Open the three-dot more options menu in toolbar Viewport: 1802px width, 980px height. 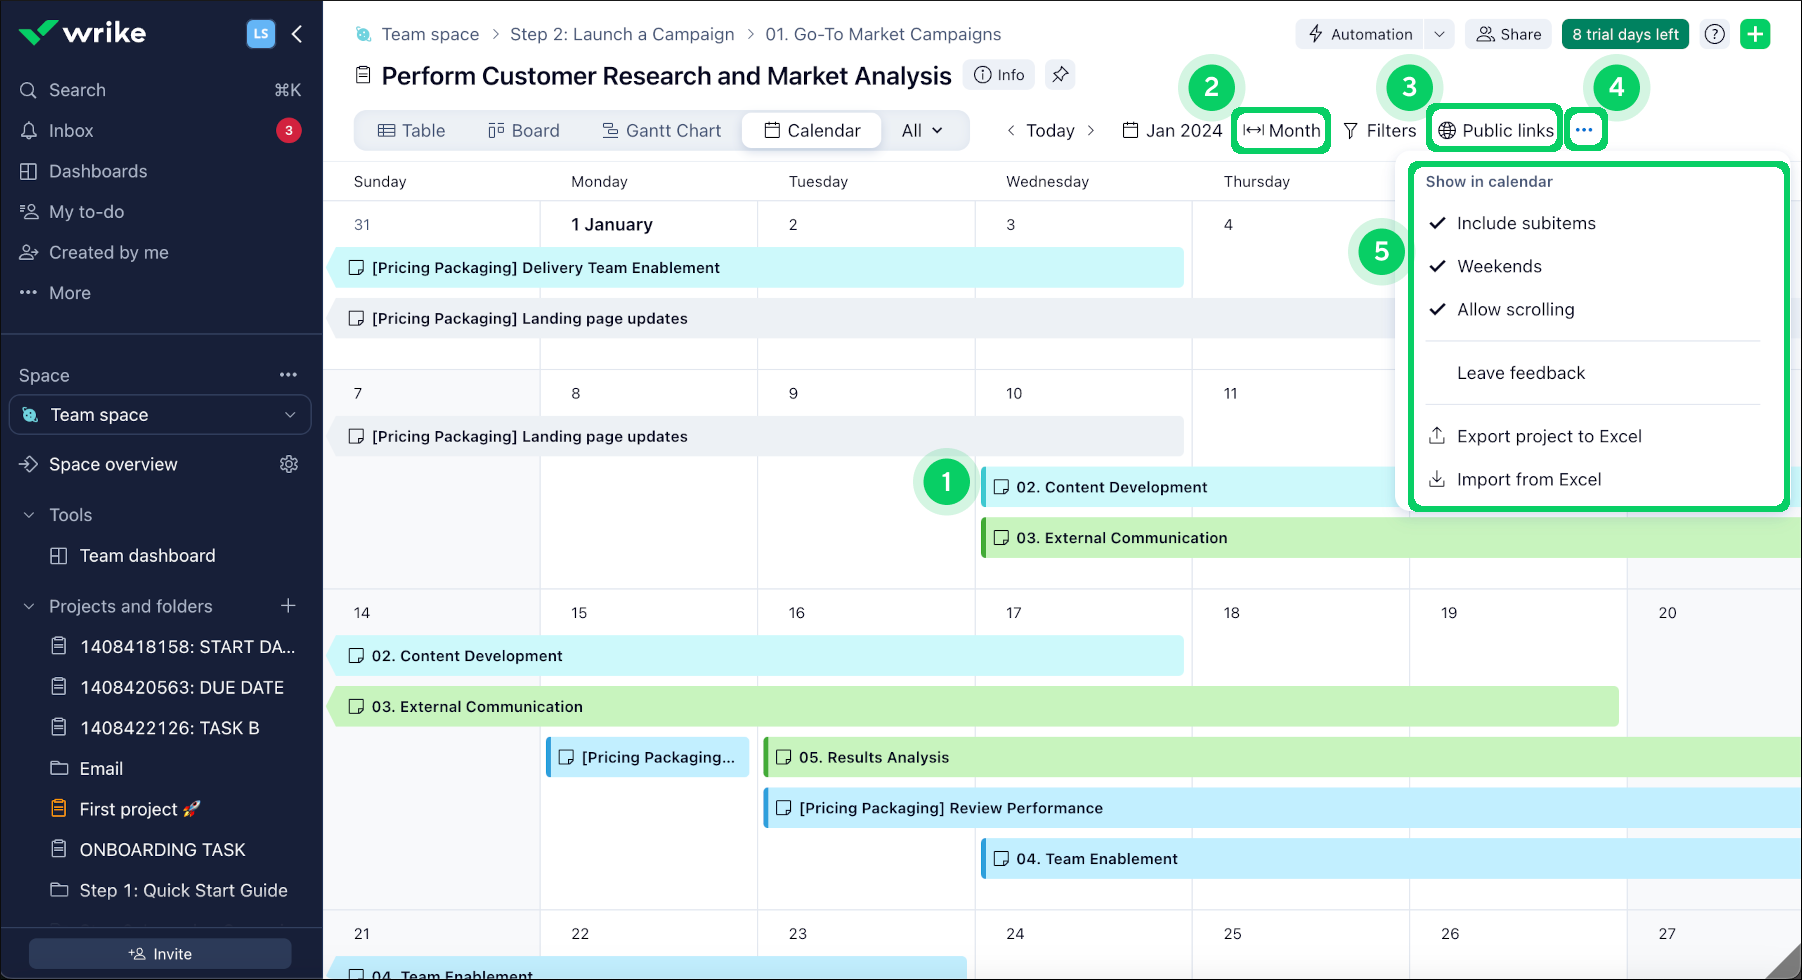click(1584, 130)
